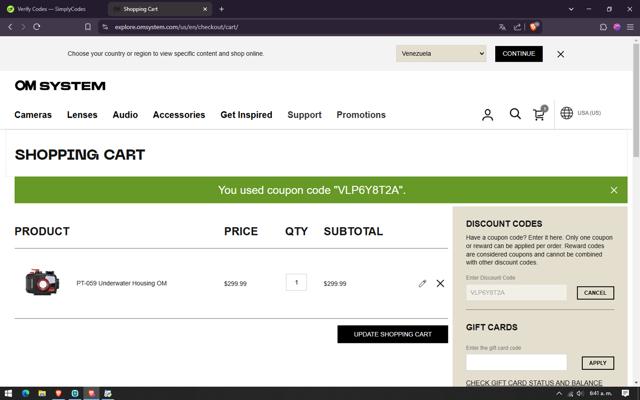The image size is (640, 400).
Task: Go forward in browser history
Action: coord(23,27)
